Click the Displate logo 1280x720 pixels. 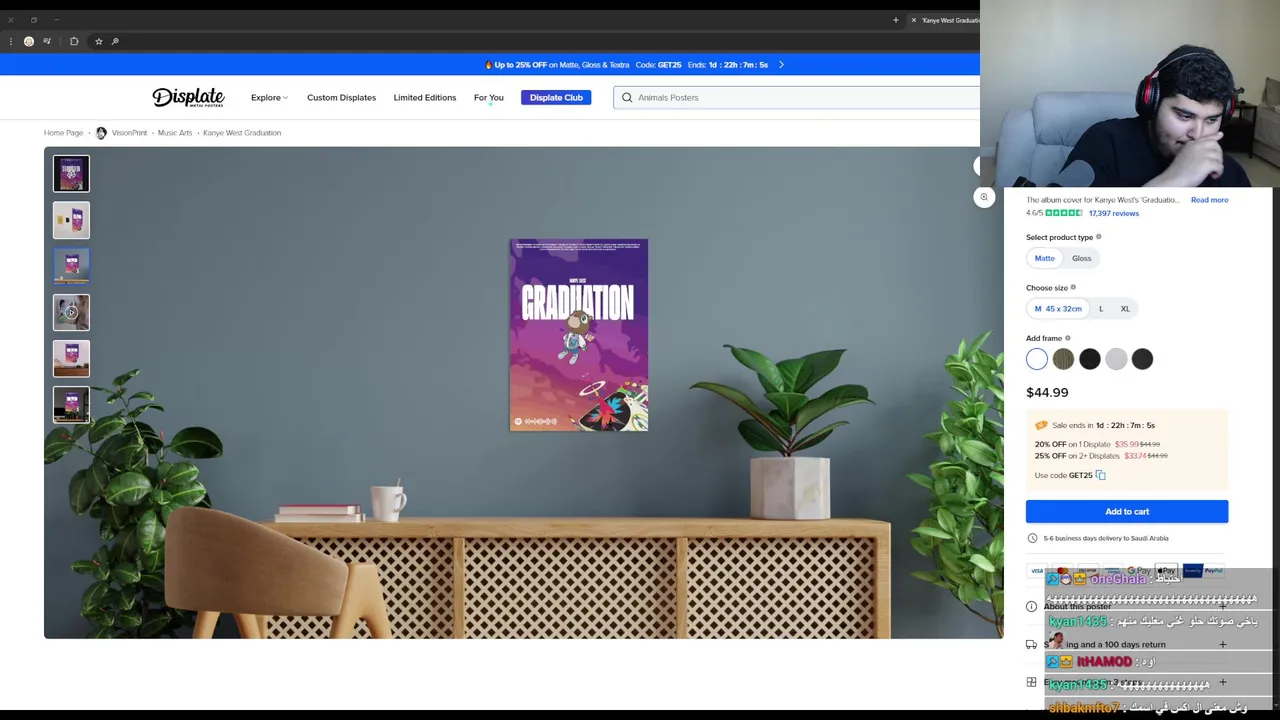point(188,97)
